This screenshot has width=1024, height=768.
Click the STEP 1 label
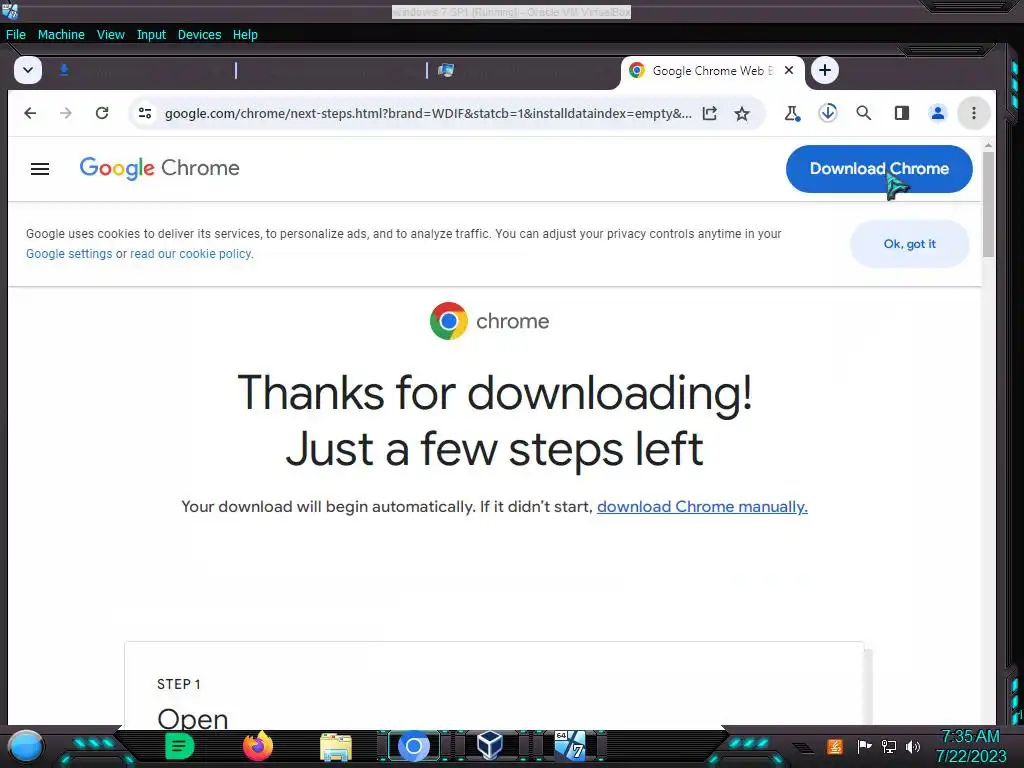click(x=178, y=684)
